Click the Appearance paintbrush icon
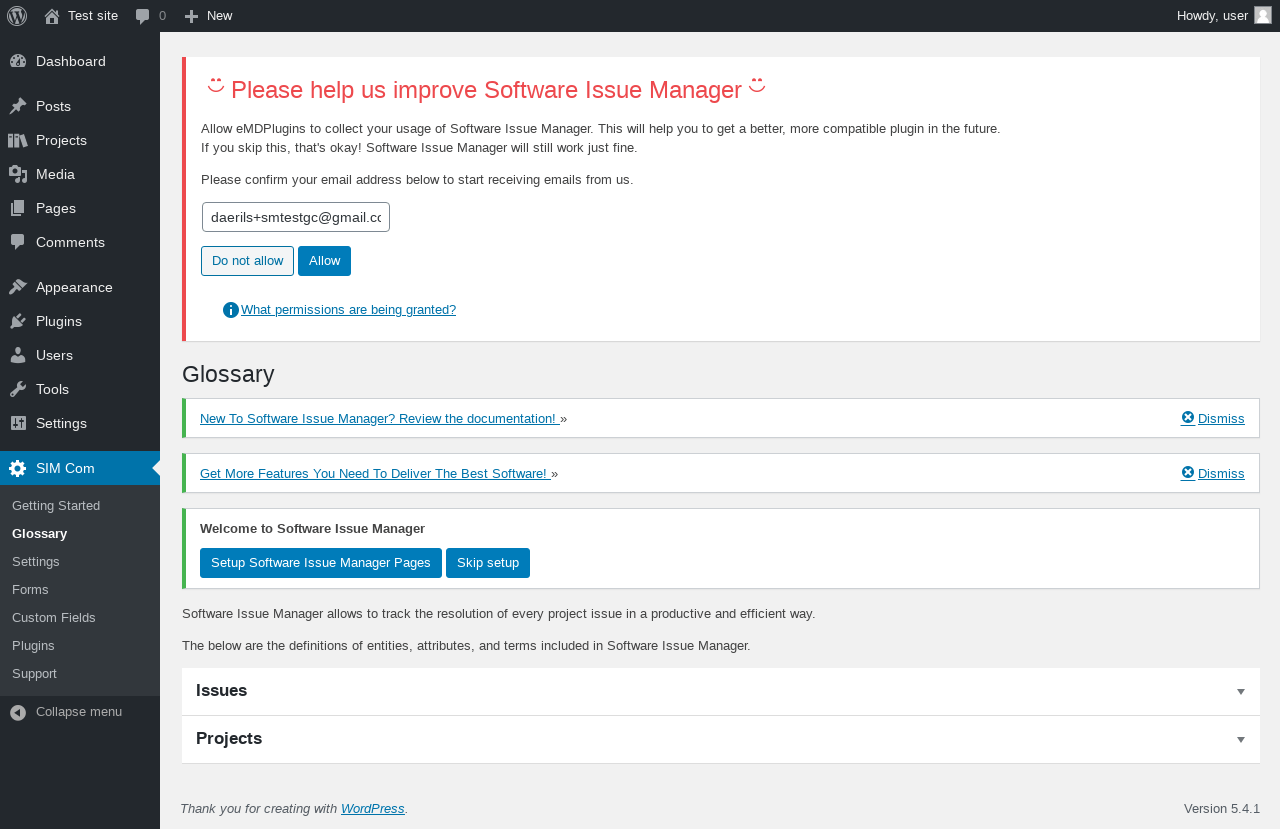Viewport: 1280px width, 829px height. (18, 287)
